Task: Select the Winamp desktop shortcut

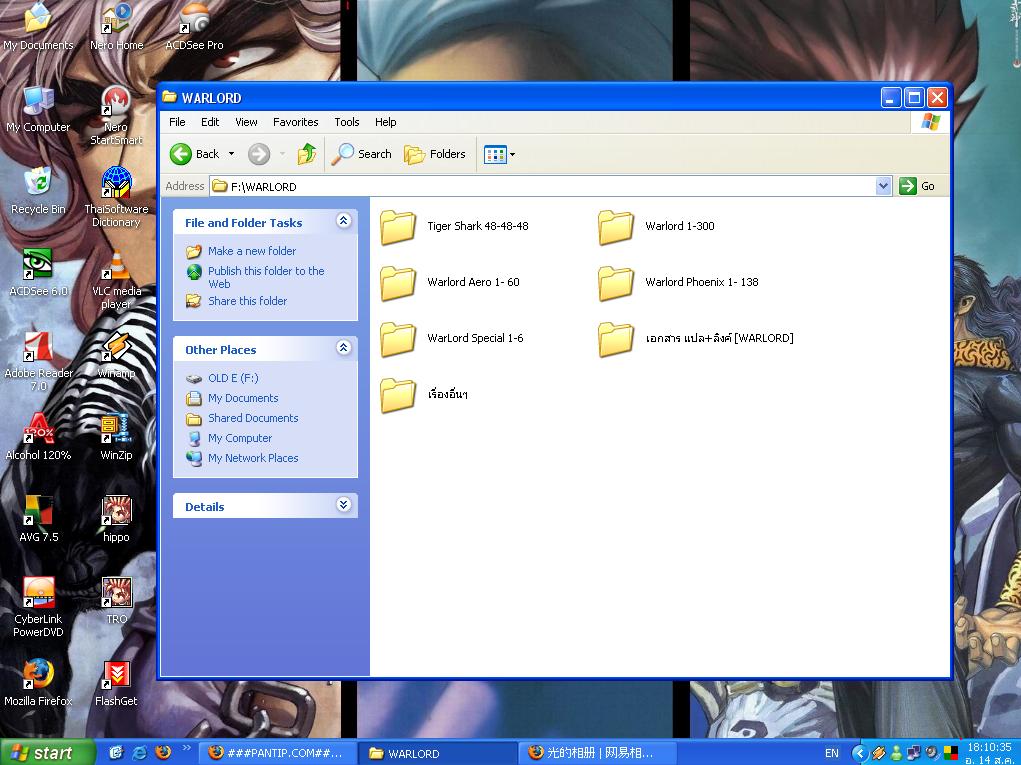Action: (x=116, y=355)
